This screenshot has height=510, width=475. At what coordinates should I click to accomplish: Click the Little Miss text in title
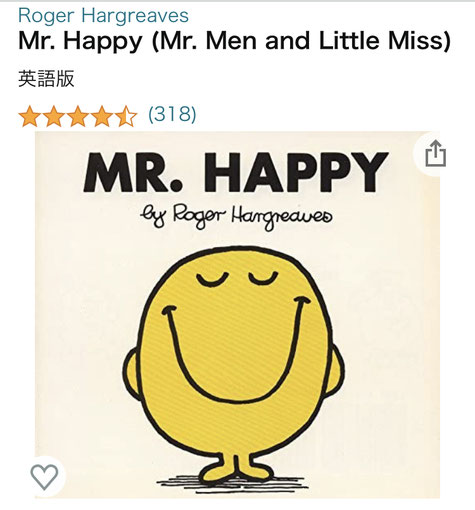(381, 41)
